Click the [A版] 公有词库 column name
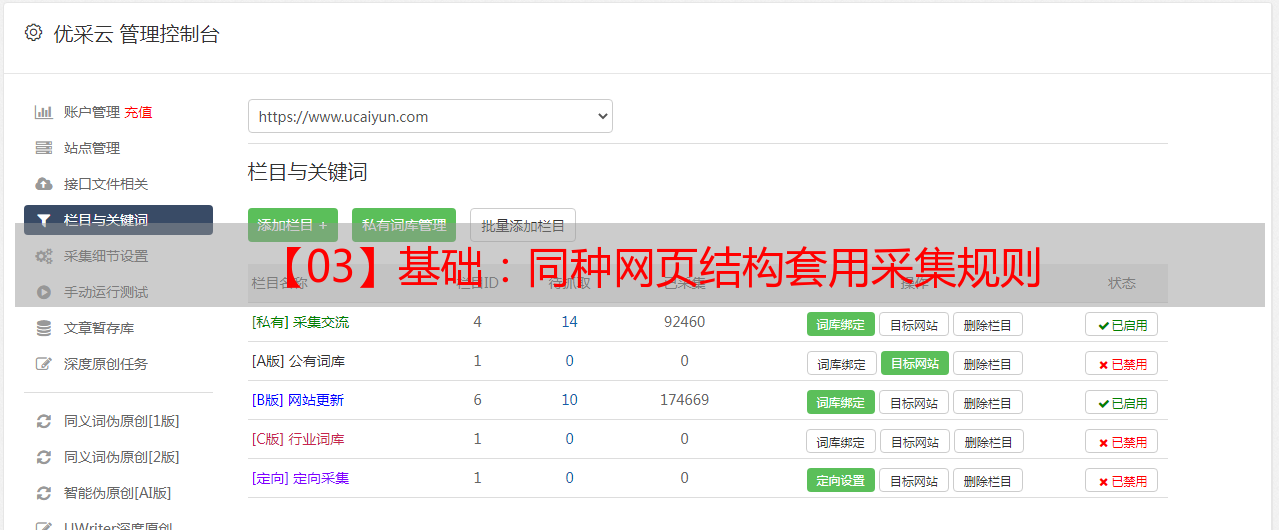Viewport: 1279px width, 530px height. pos(298,361)
